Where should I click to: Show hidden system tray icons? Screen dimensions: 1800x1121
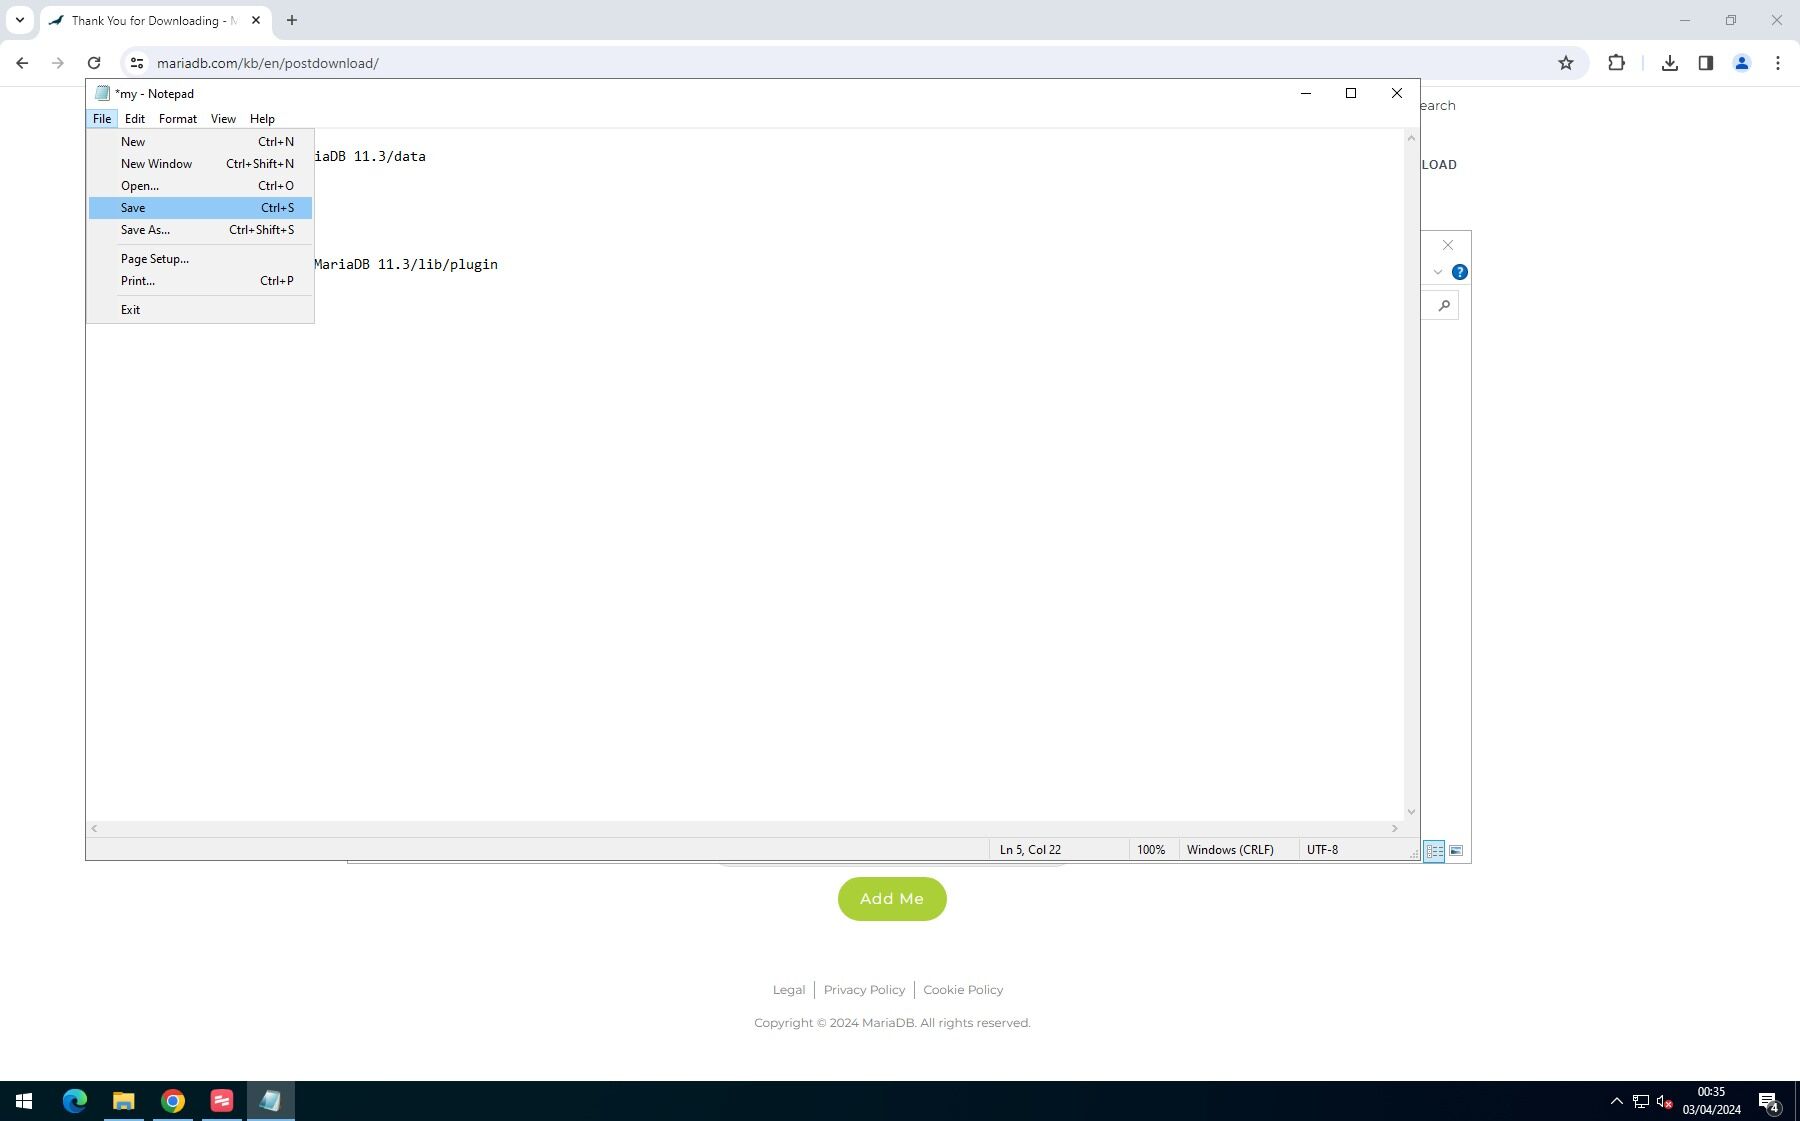click(1616, 1101)
